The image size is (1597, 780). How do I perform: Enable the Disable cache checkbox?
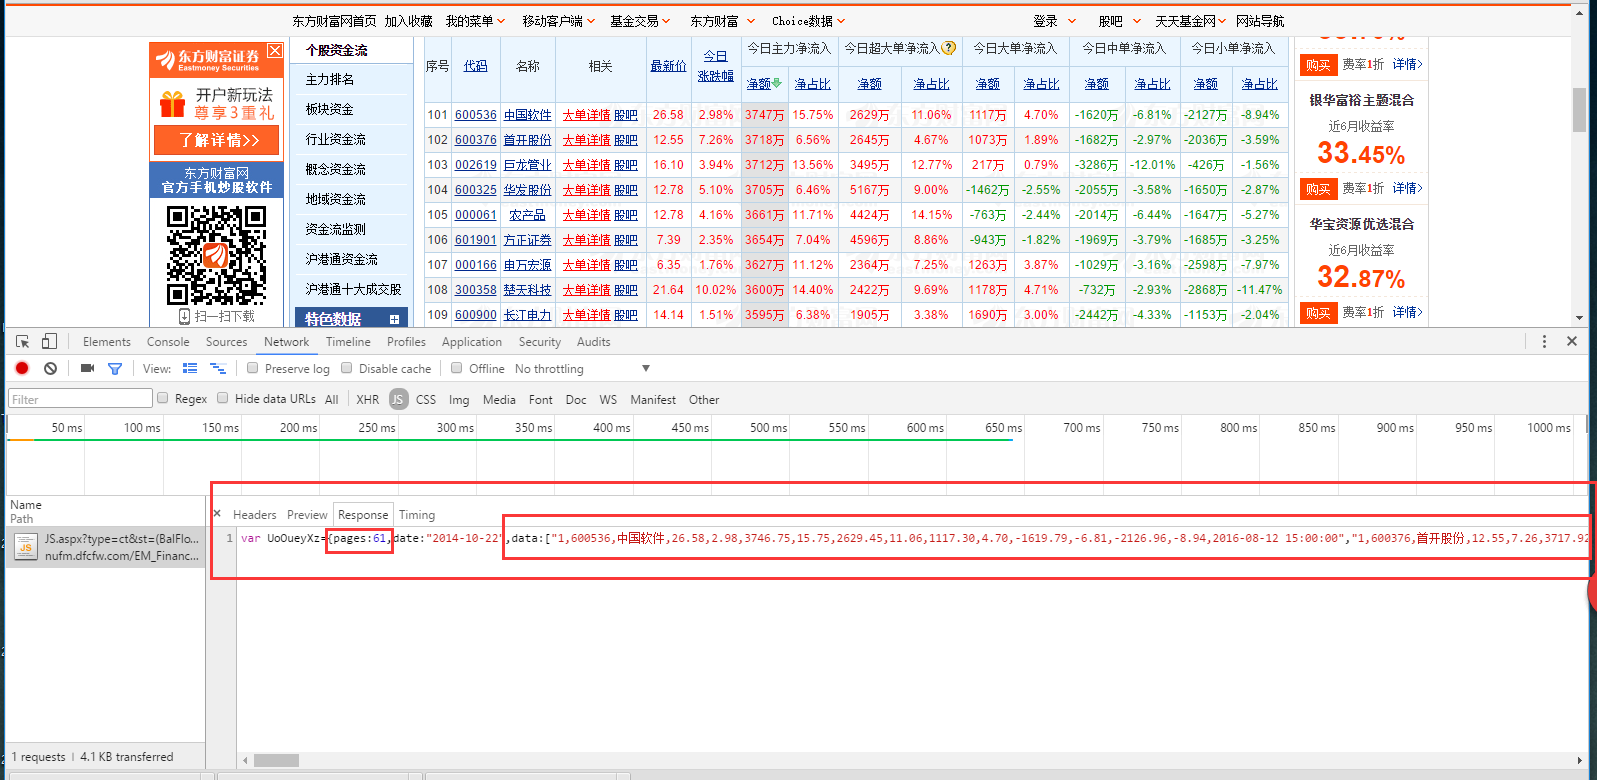[x=347, y=368]
